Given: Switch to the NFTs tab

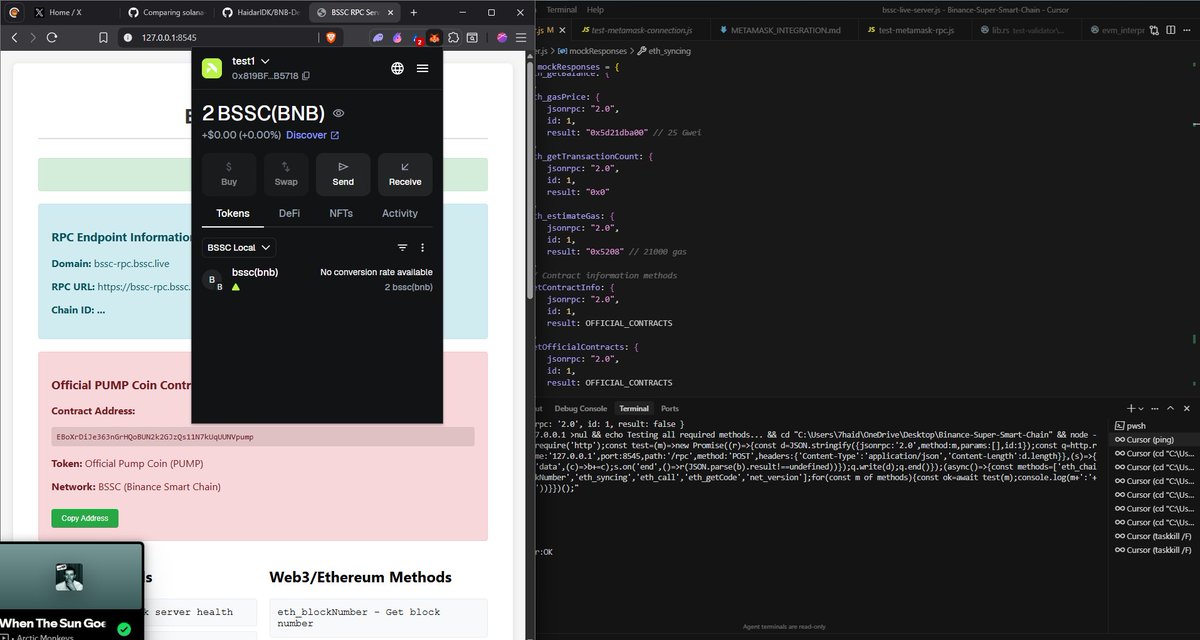Looking at the screenshot, I should pos(341,213).
